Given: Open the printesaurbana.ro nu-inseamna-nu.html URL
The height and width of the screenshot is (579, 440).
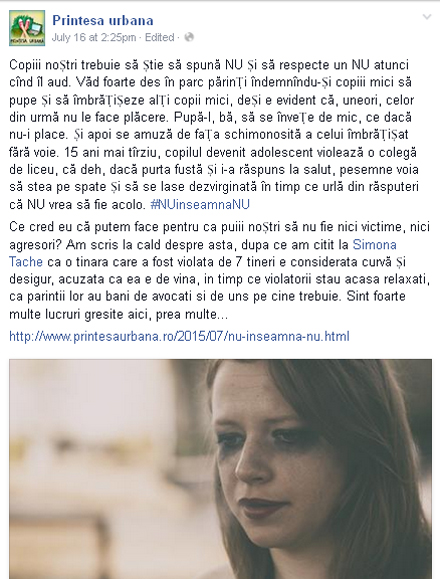Looking at the screenshot, I should pos(179,336).
